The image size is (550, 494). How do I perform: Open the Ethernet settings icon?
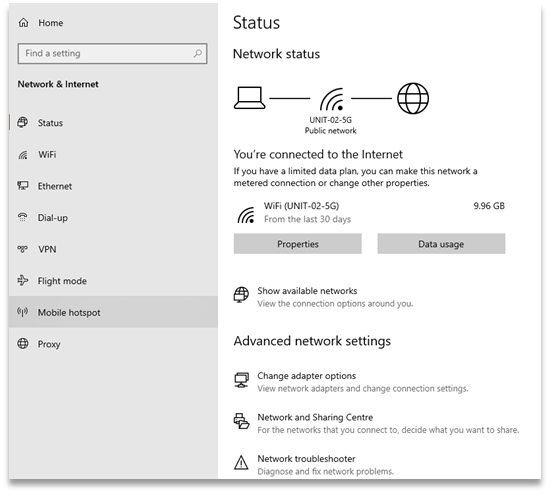[x=23, y=186]
